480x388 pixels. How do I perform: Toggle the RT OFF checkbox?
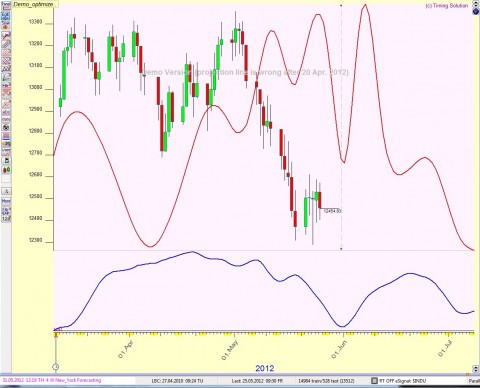(374, 380)
